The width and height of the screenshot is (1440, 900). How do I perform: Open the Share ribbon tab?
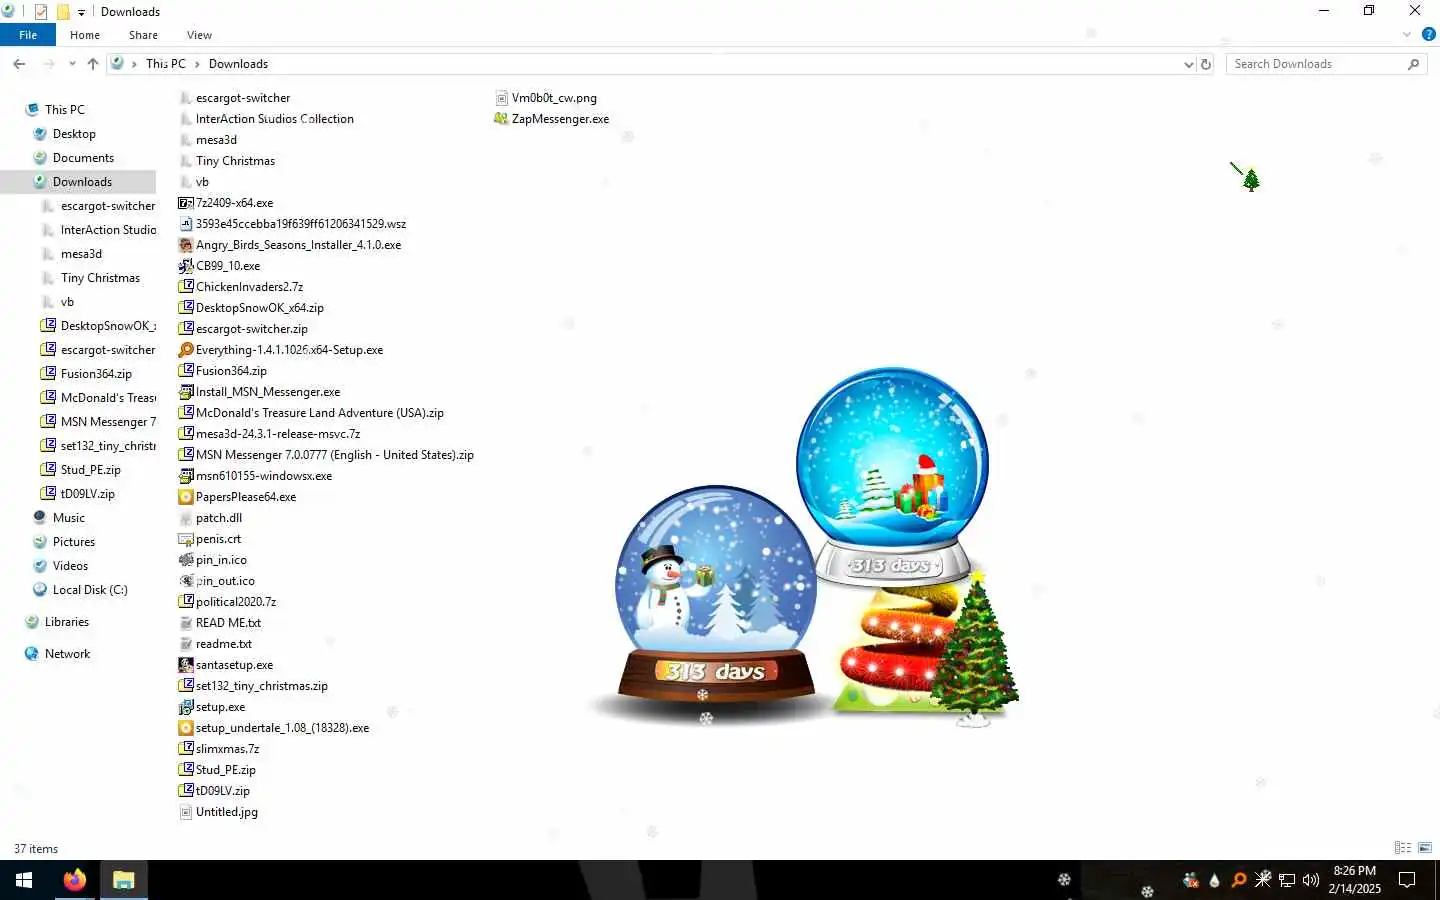(x=143, y=35)
